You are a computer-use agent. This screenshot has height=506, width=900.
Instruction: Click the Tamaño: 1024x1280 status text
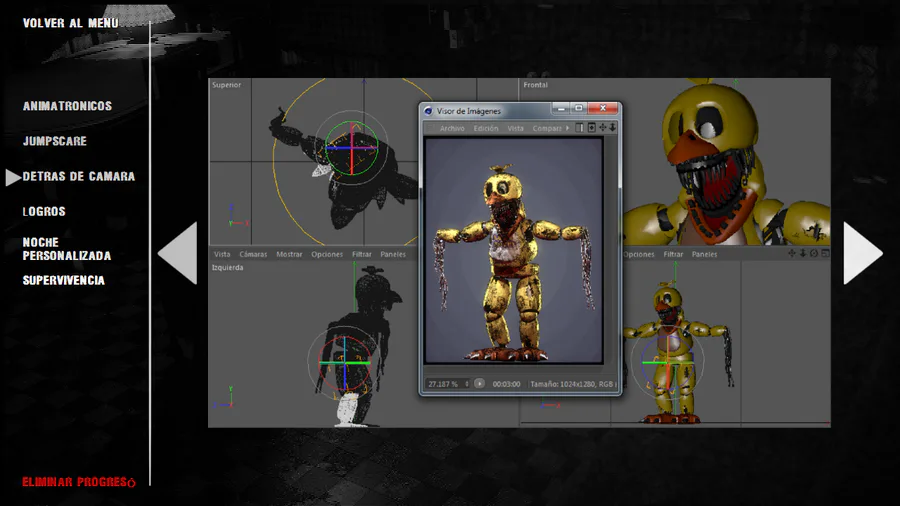point(573,384)
